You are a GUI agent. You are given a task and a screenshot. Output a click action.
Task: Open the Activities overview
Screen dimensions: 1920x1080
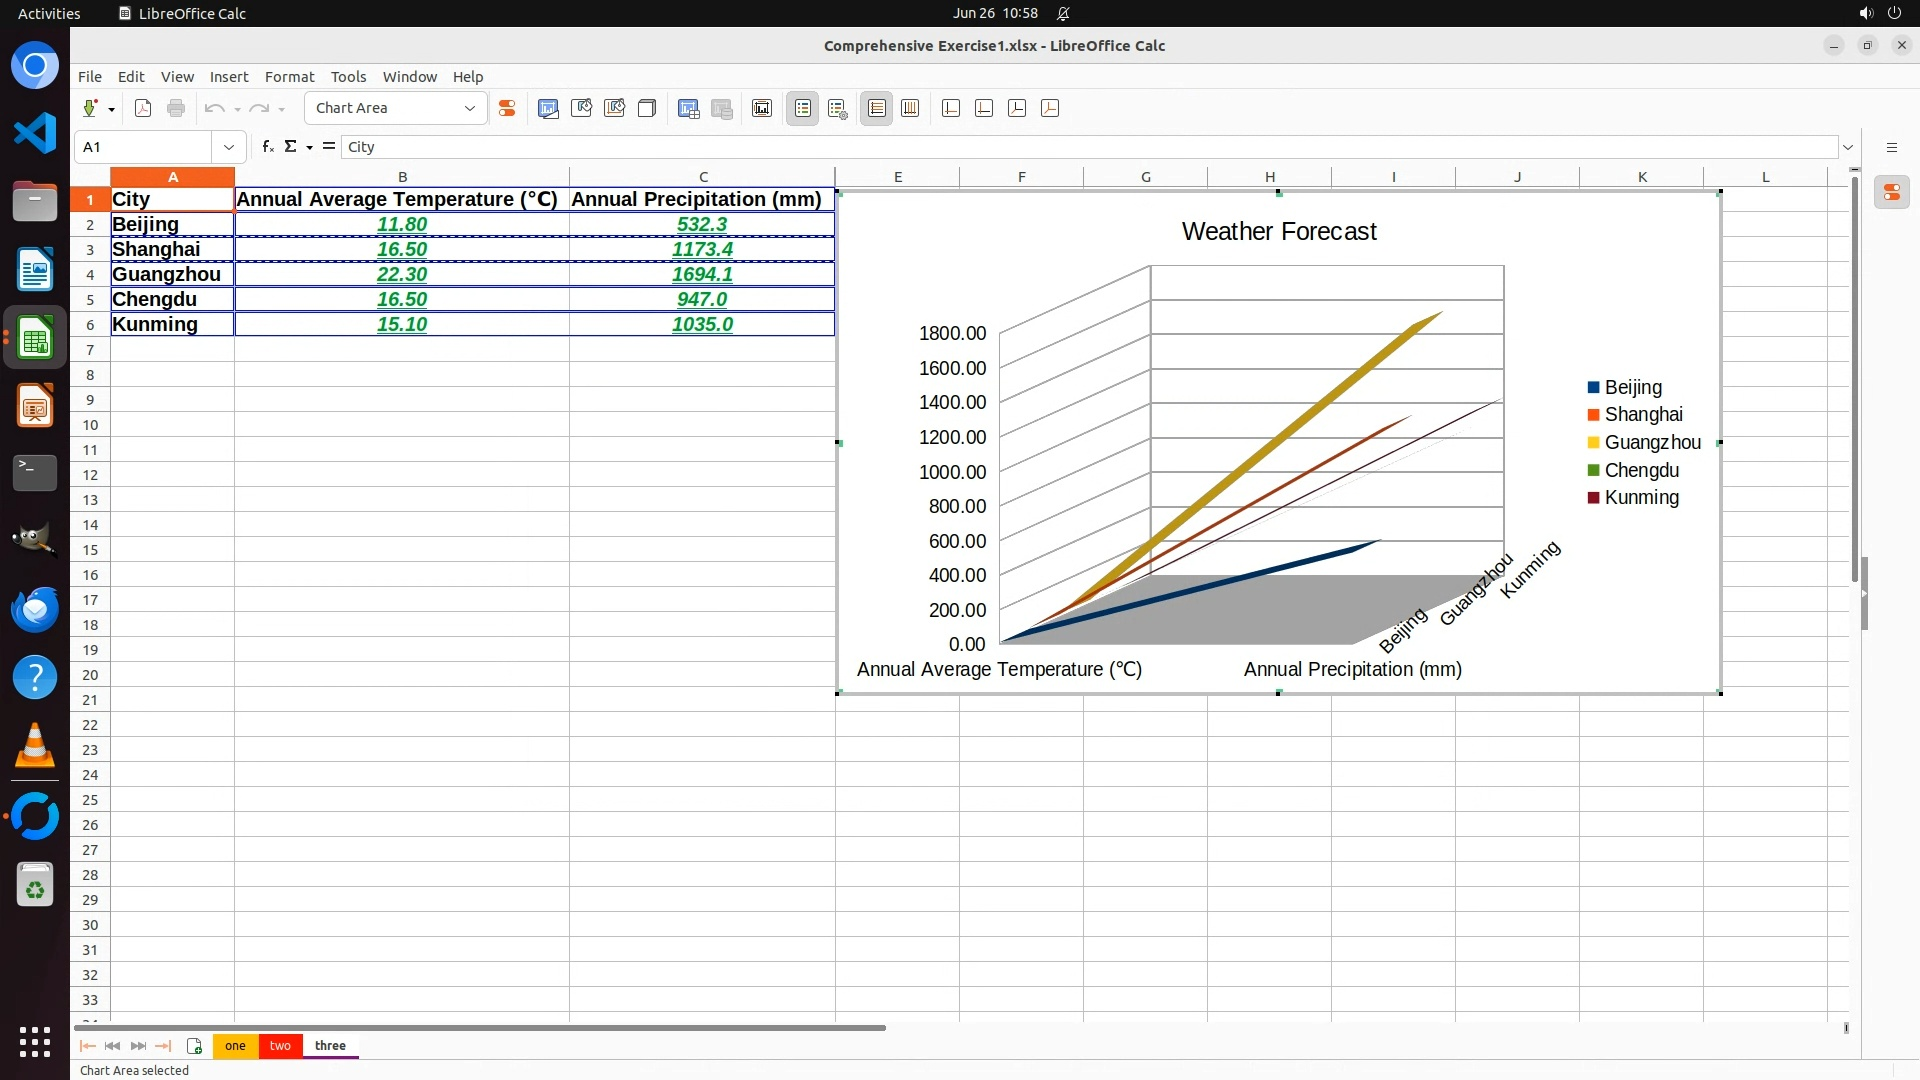click(x=49, y=13)
